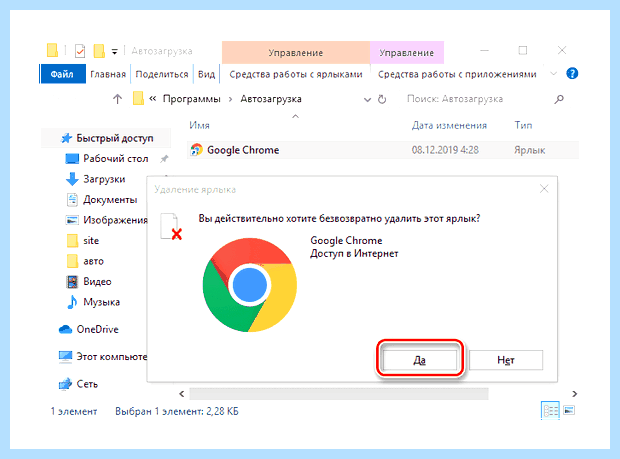620x459 pixels.
Task: Click the properties checkmark icon in title bar
Action: click(x=80, y=51)
